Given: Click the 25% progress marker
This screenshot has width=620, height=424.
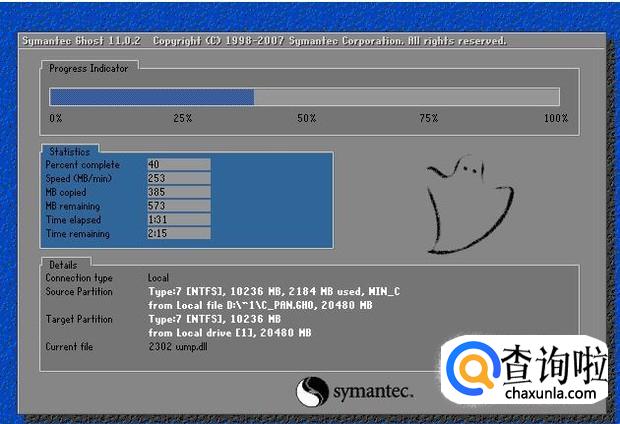Looking at the screenshot, I should [x=183, y=118].
